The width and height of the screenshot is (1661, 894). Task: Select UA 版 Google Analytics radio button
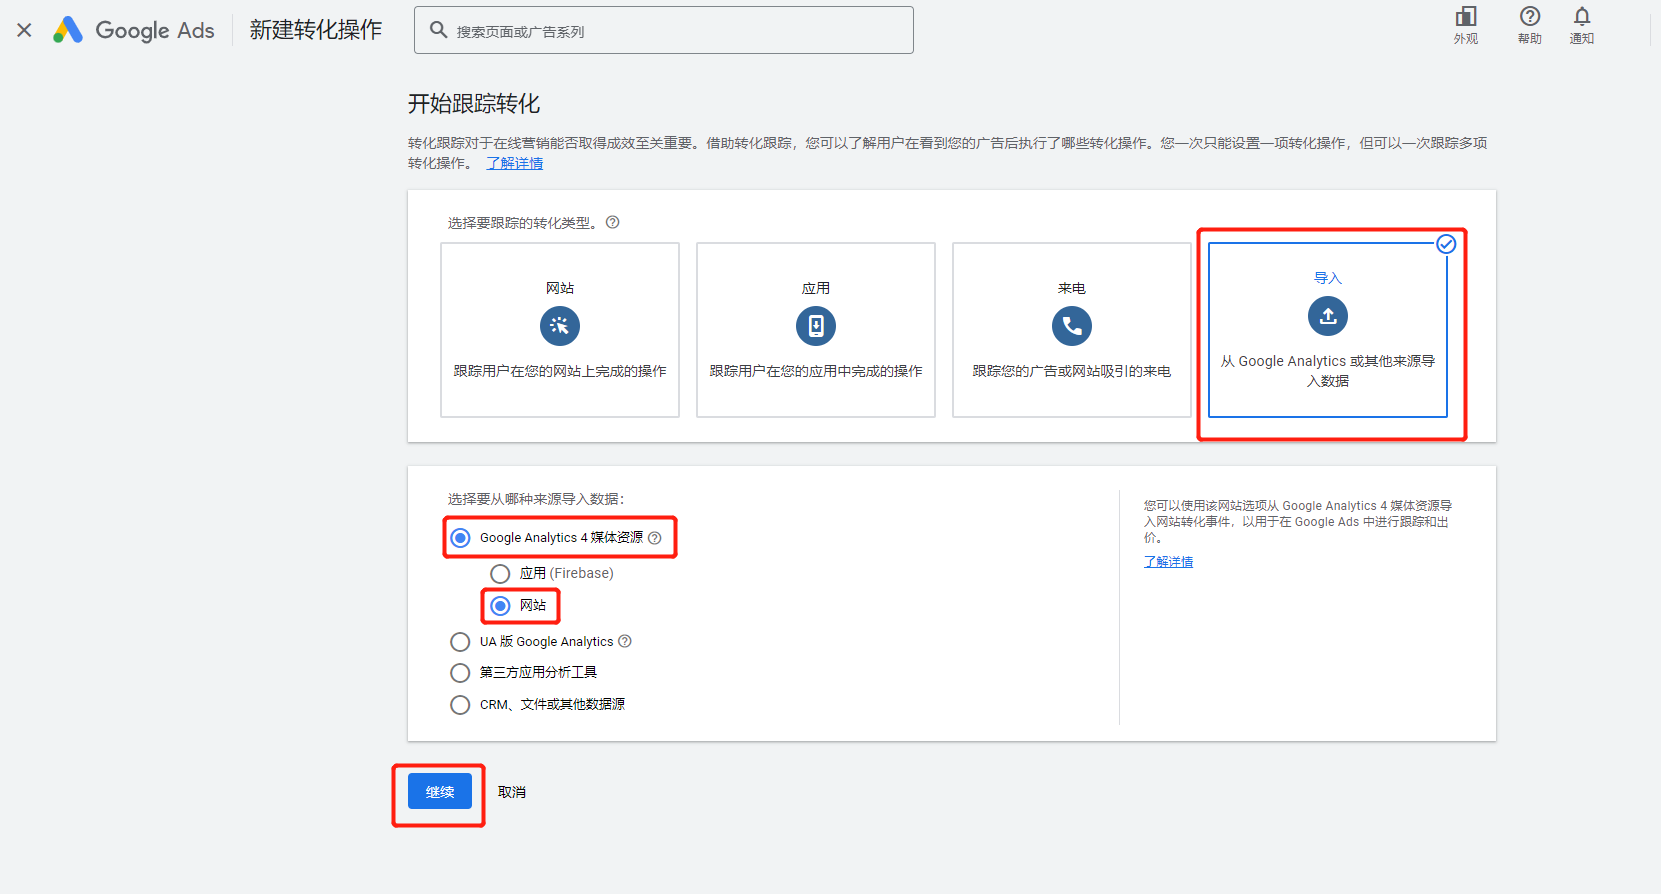(460, 642)
